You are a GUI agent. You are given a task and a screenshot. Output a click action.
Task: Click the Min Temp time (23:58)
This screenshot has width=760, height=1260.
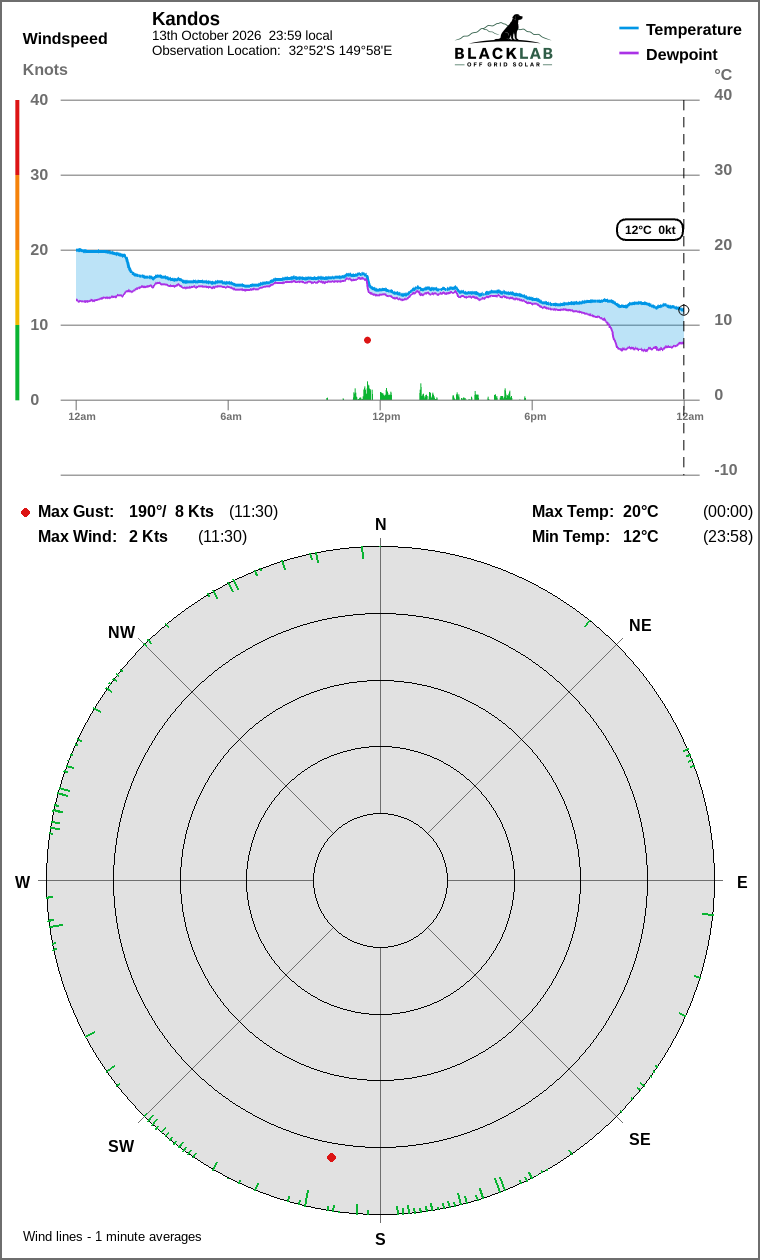[x=728, y=537]
